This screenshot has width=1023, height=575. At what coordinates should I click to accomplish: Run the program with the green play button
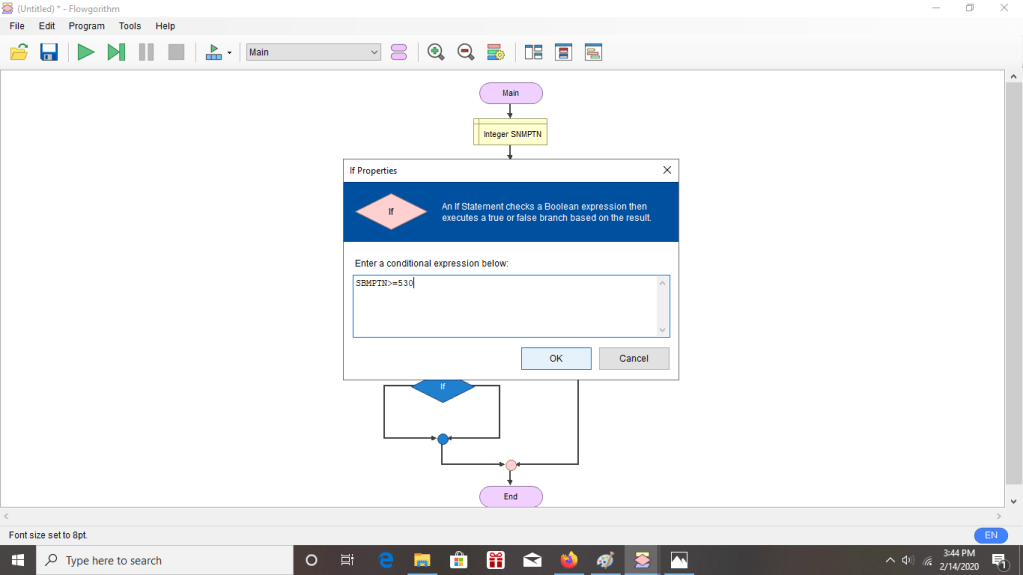(x=86, y=52)
